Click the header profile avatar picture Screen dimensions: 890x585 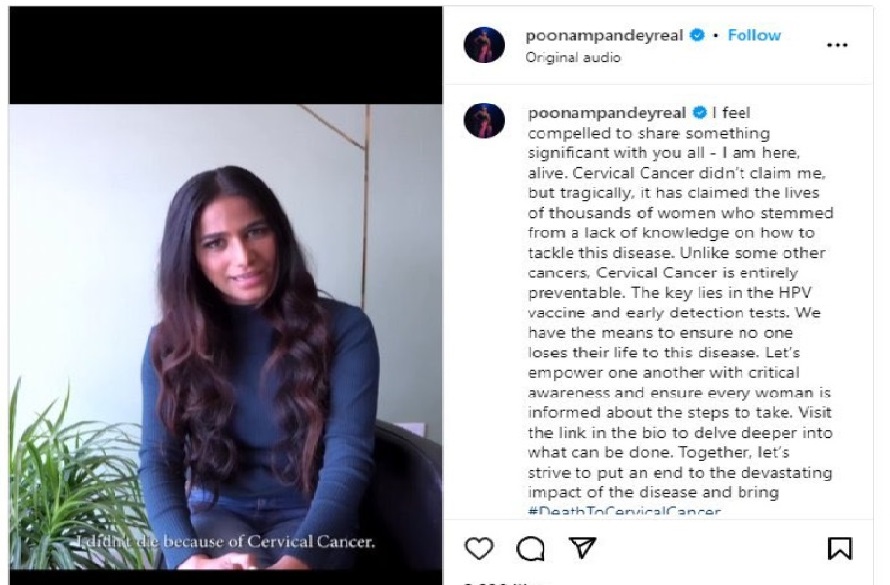click(x=484, y=45)
